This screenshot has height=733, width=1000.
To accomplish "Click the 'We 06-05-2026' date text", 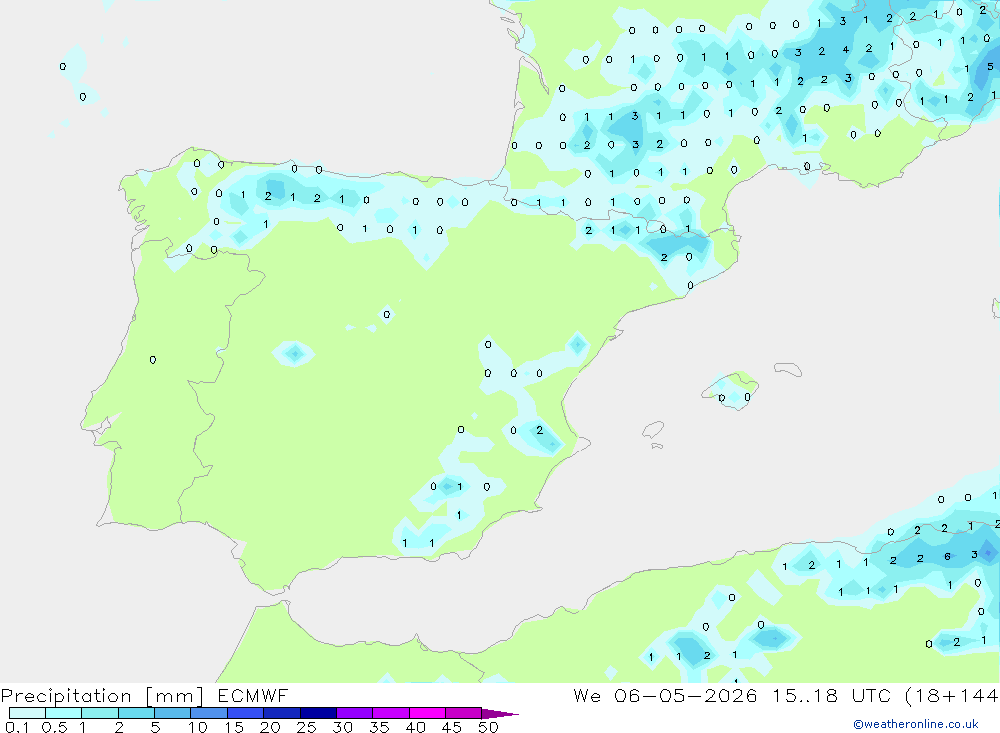I will [x=665, y=695].
